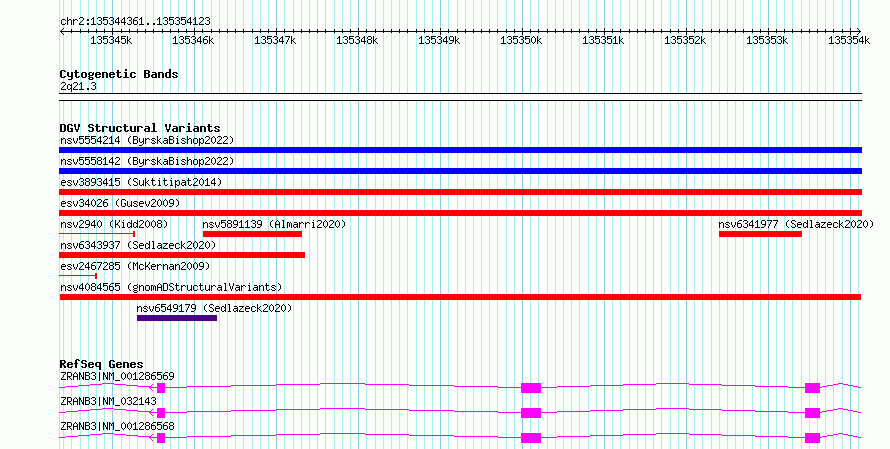
Task: Click the 135353k ruler label
Action: click(x=767, y=40)
